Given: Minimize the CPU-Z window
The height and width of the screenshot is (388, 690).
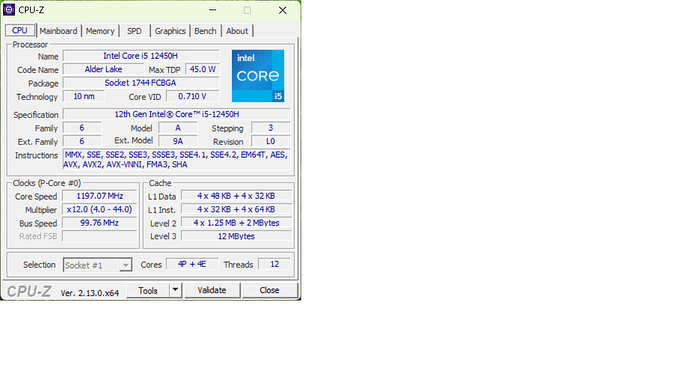Looking at the screenshot, I should click(213, 10).
